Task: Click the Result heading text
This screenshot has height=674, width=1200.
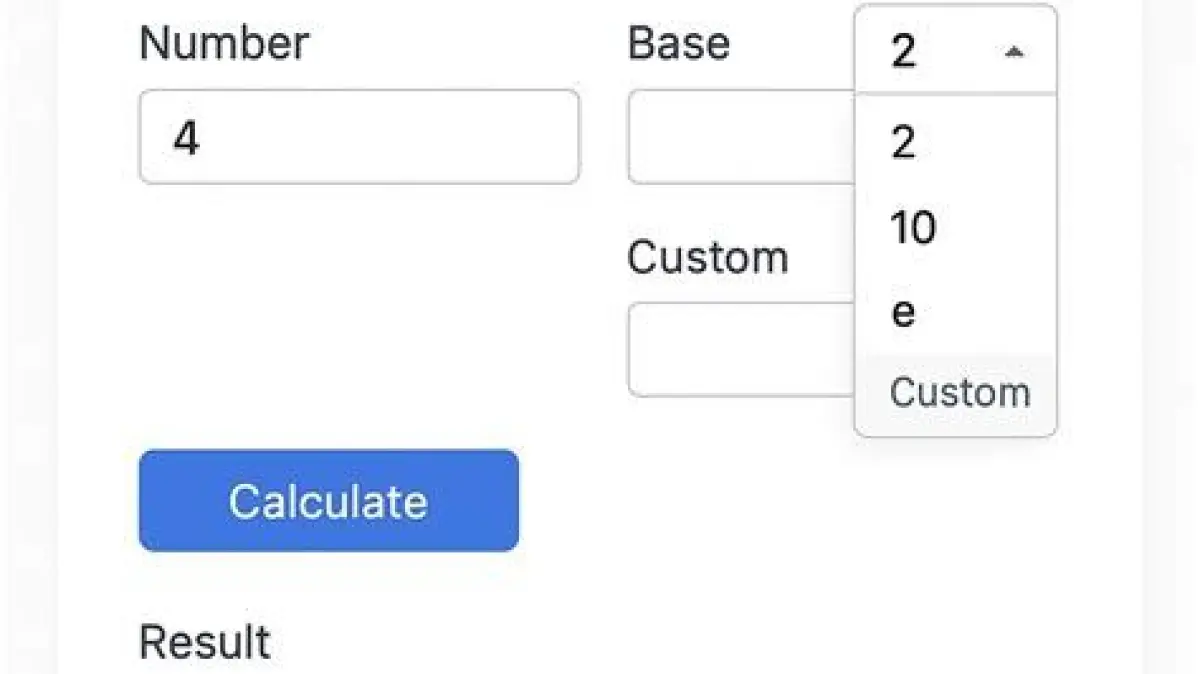Action: pyautogui.click(x=204, y=641)
